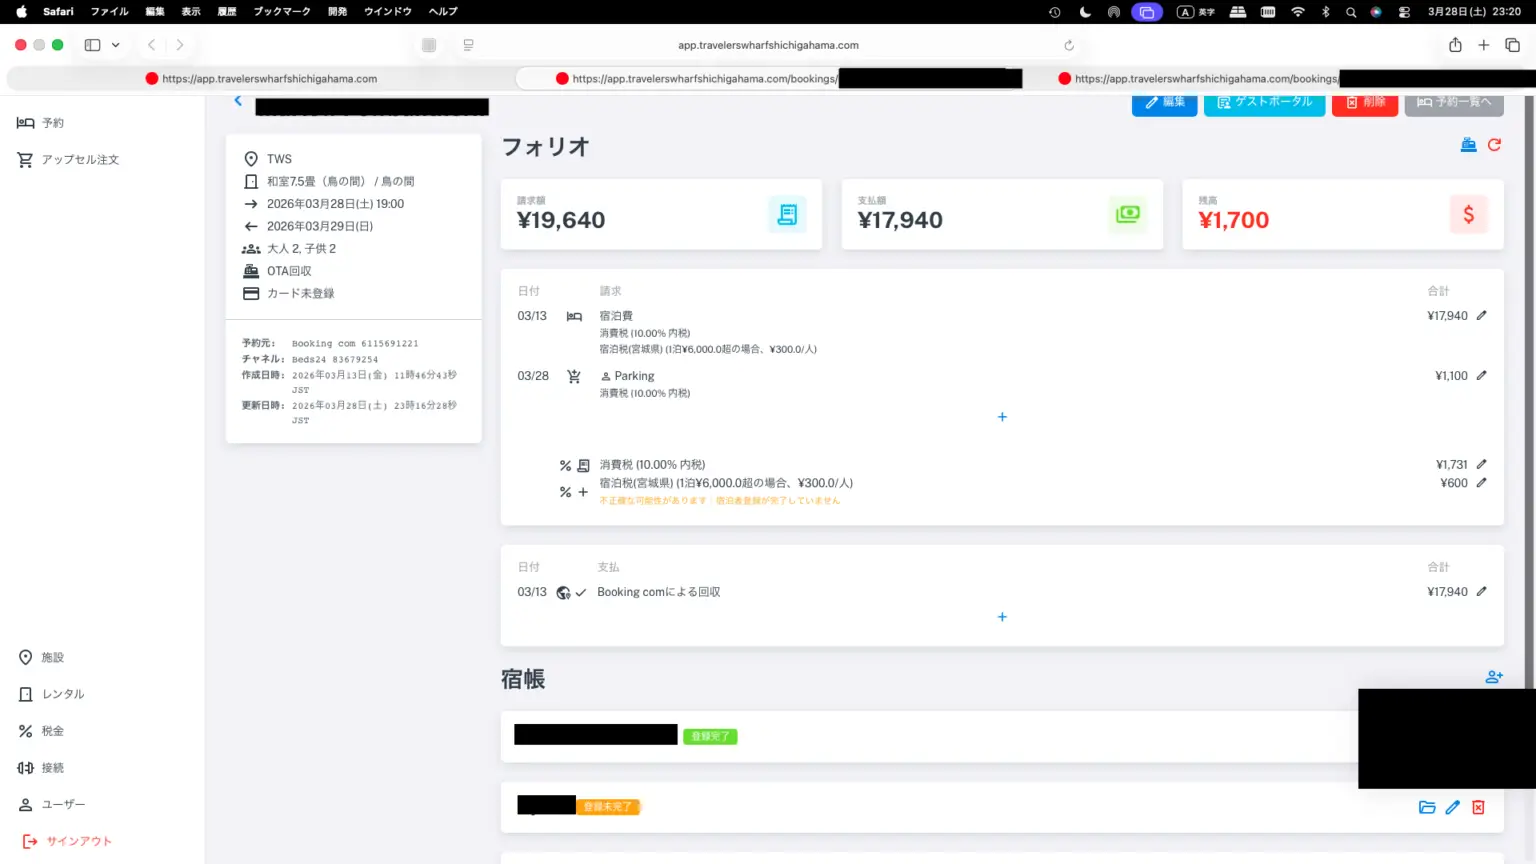Screen dimensions: 1536x864
Task: Switch to the first browser tab
Action: [x=260, y=79]
